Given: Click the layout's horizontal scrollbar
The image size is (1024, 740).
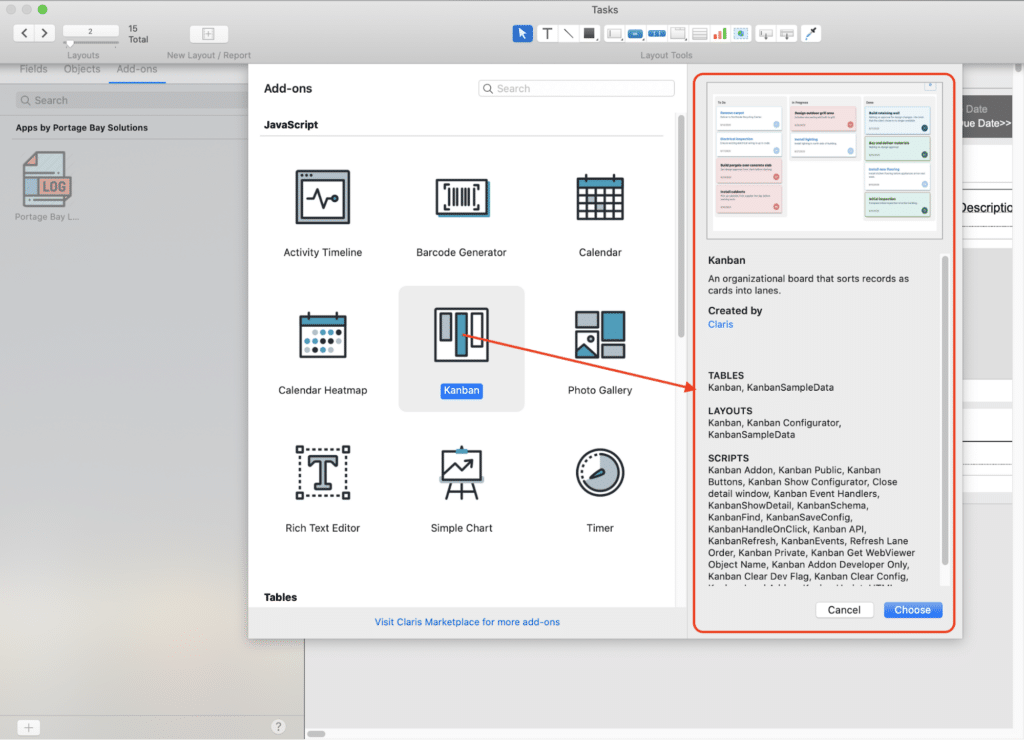Looking at the screenshot, I should tap(316, 733).
